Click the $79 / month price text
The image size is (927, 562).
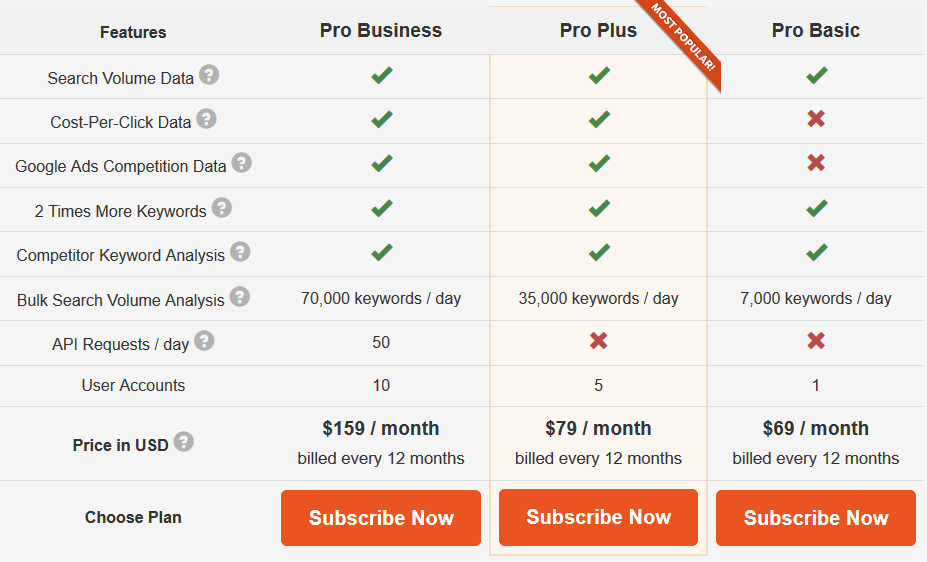[x=598, y=428]
